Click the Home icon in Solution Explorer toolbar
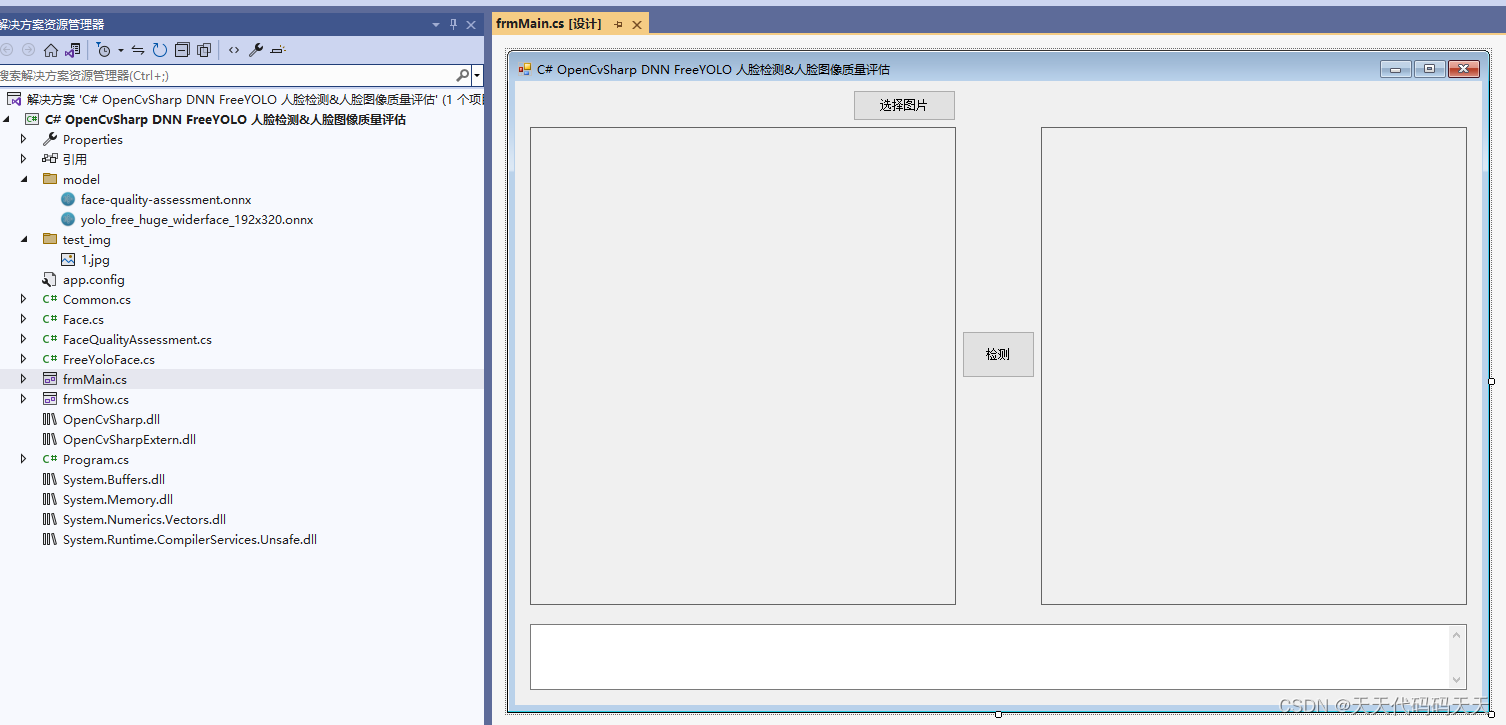This screenshot has height=725, width=1506. point(51,50)
